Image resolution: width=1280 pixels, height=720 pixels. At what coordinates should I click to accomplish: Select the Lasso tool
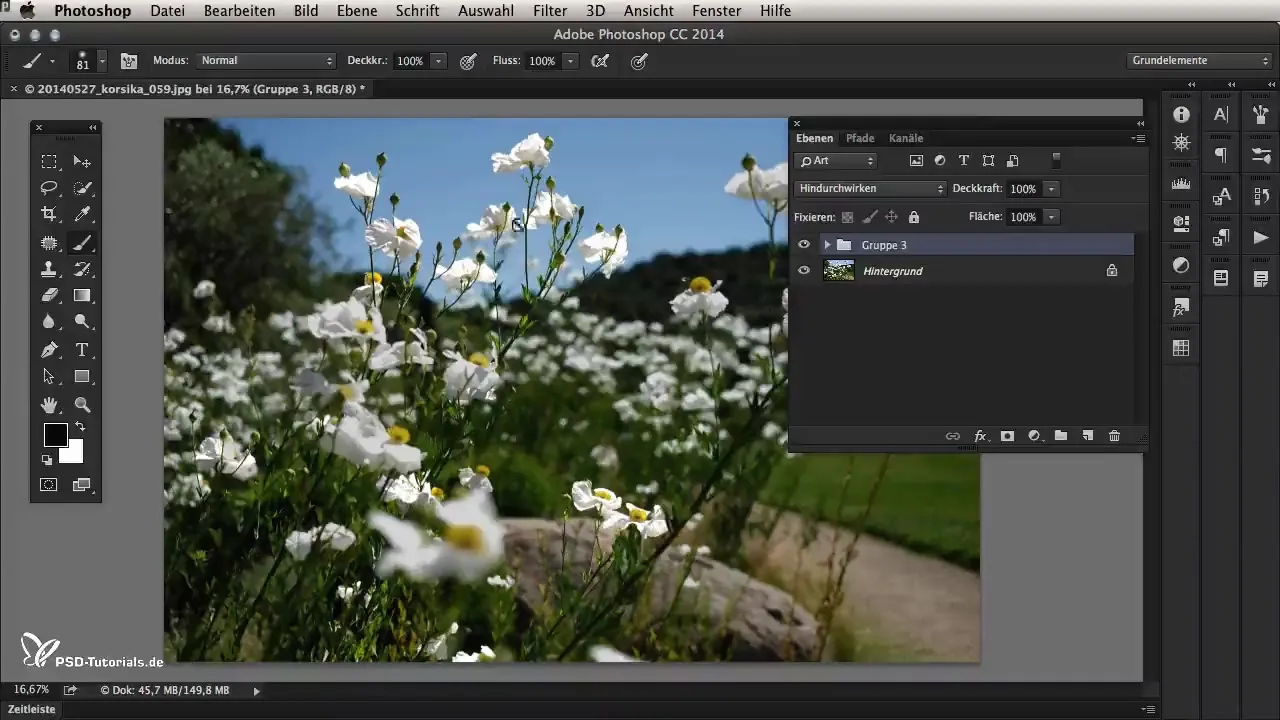[x=48, y=188]
